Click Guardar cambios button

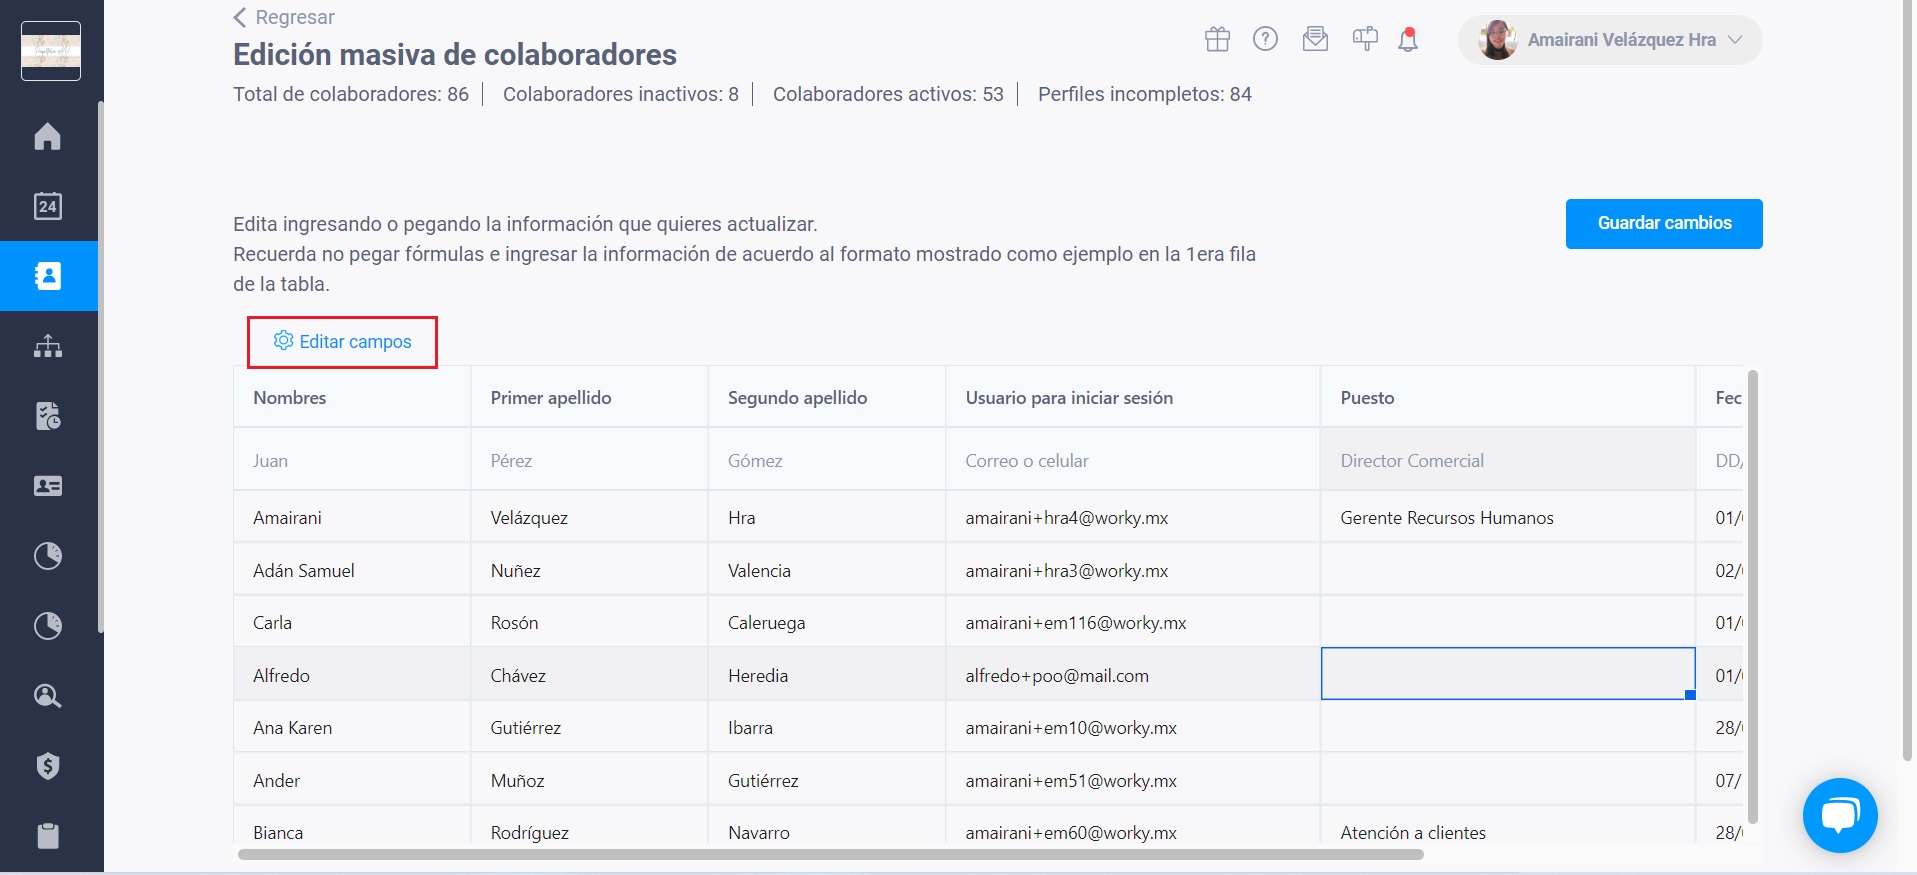1664,224
